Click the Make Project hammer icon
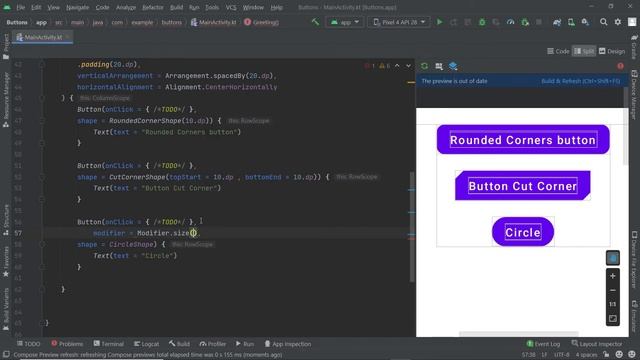The height and width of the screenshot is (360, 640). (x=315, y=22)
